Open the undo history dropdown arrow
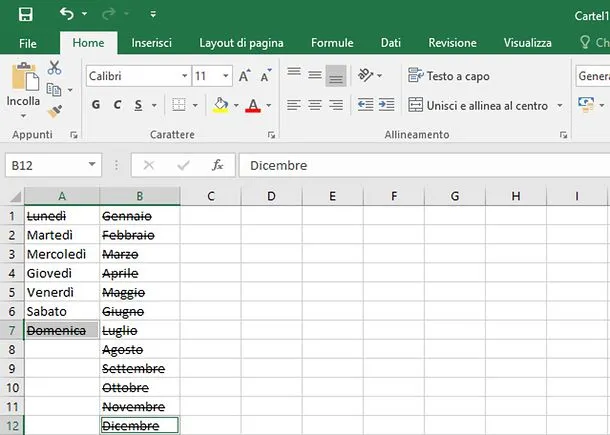Image resolution: width=610 pixels, height=435 pixels. pyautogui.click(x=84, y=14)
